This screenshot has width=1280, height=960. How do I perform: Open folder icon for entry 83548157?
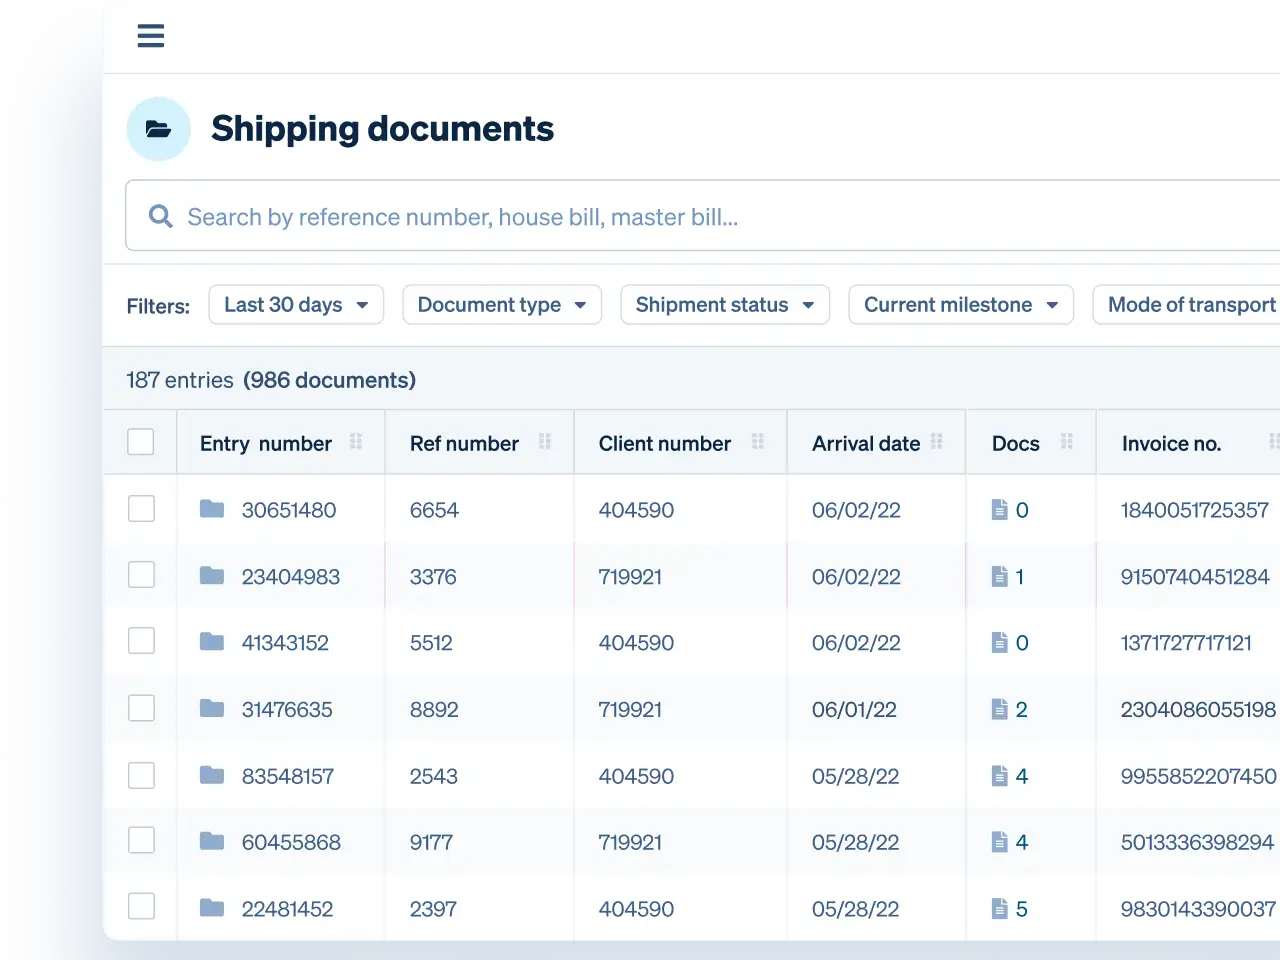212,775
